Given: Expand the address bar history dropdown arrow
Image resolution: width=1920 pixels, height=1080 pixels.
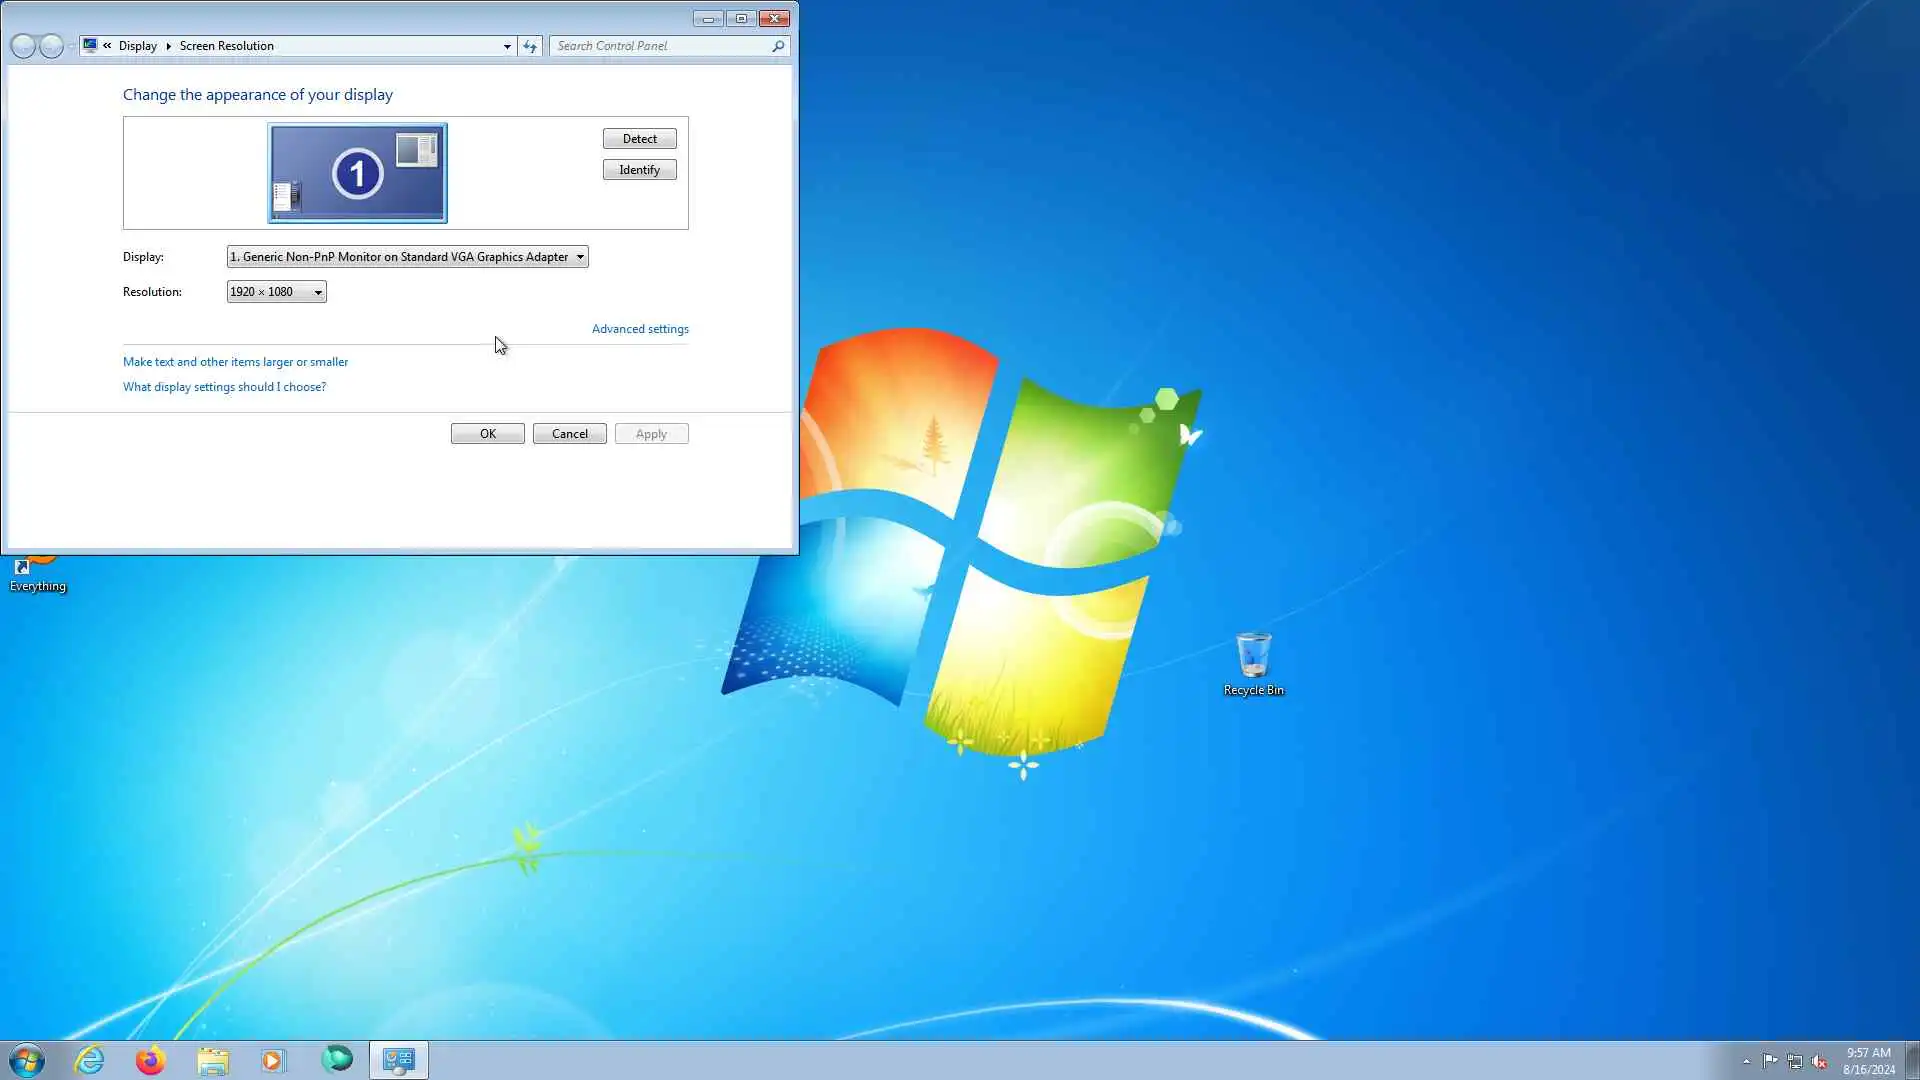Looking at the screenshot, I should pos(507,46).
